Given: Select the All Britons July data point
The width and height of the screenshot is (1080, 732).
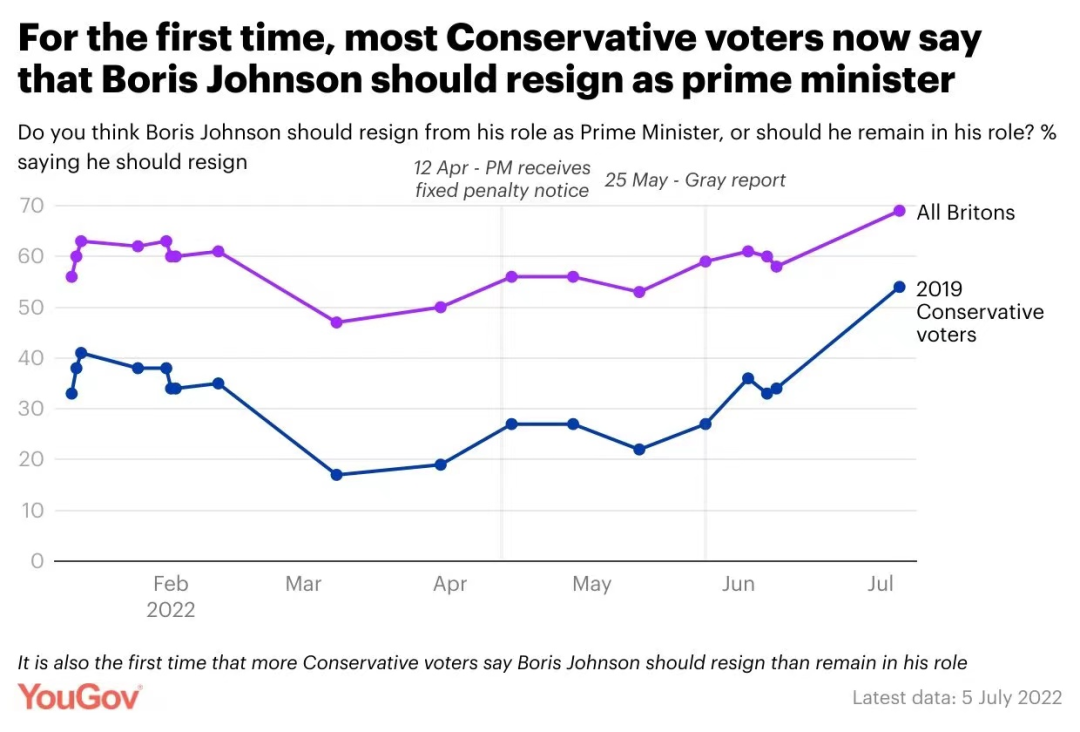Looking at the screenshot, I should click(899, 211).
